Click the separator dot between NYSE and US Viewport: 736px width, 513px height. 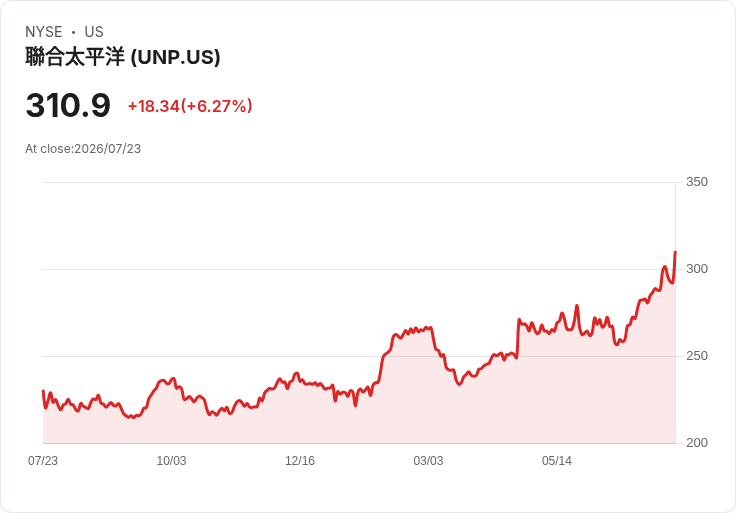click(x=74, y=32)
